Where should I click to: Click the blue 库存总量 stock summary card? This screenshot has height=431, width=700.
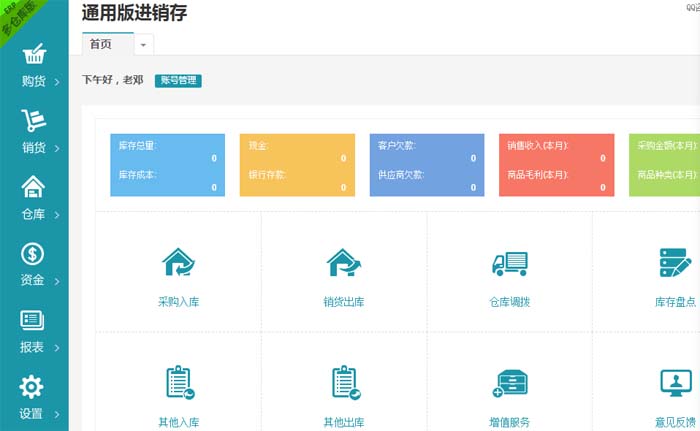point(167,165)
